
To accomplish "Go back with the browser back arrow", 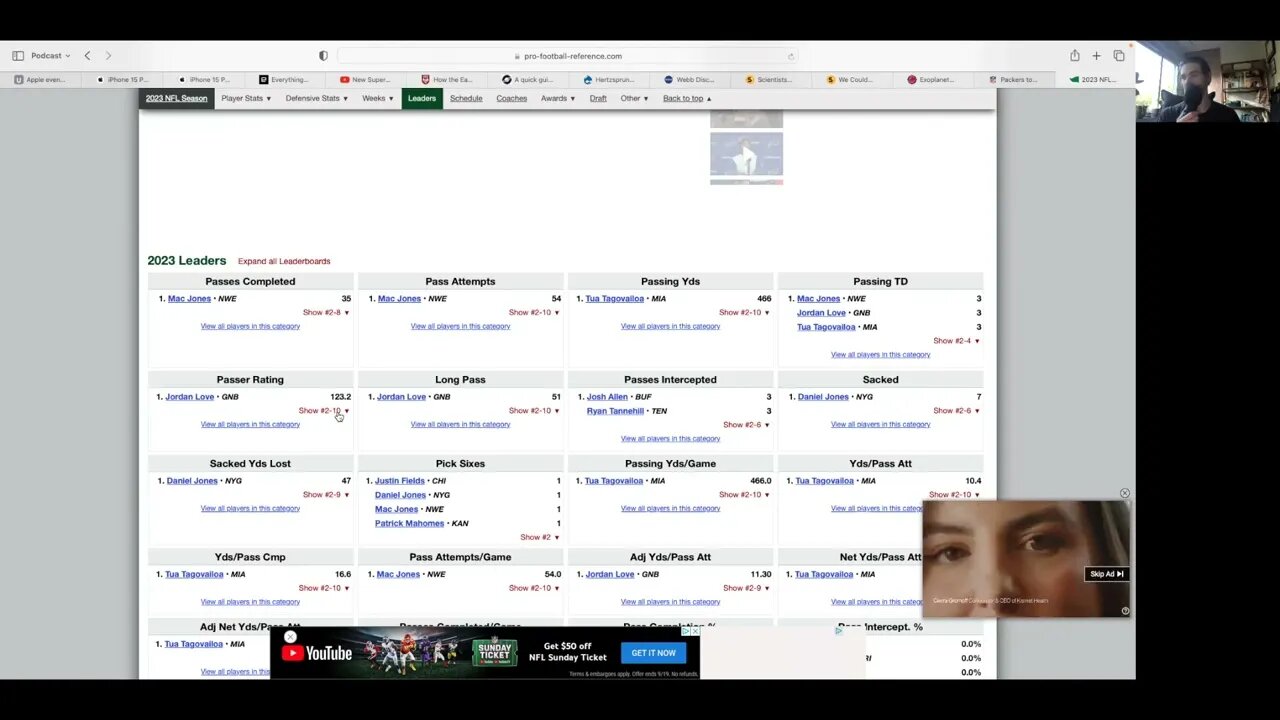I will 87,56.
